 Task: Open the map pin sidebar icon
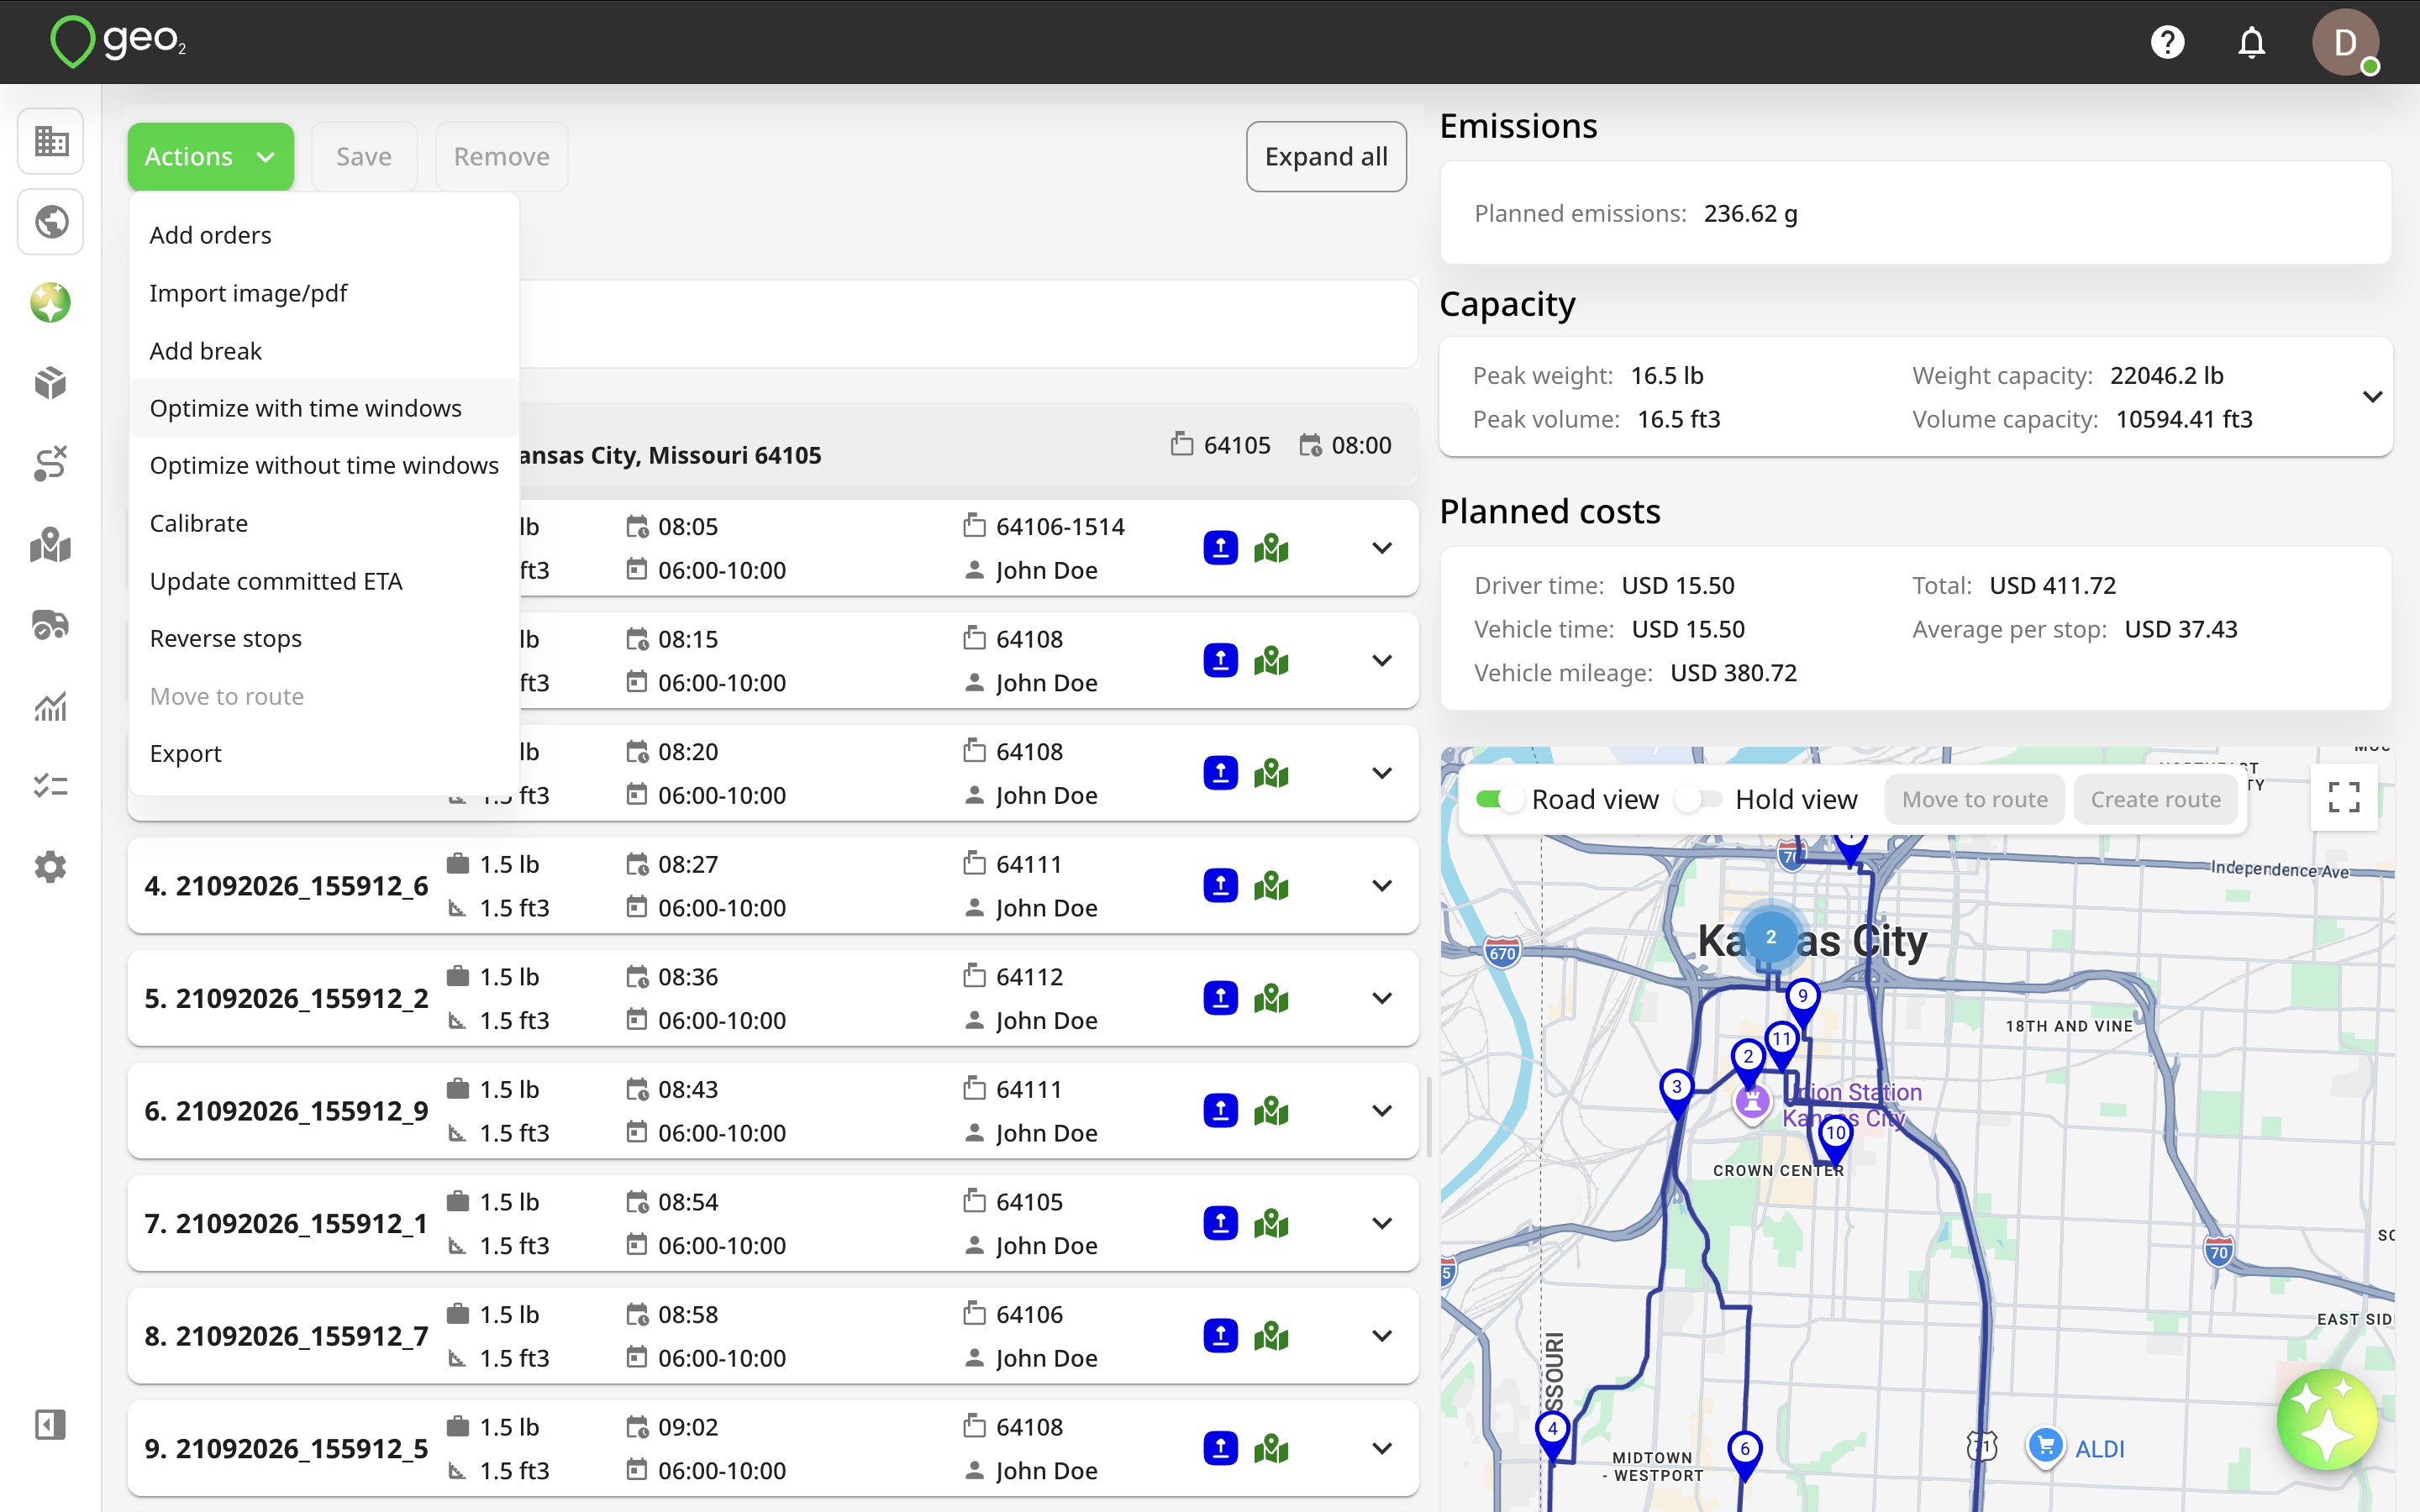point(51,545)
